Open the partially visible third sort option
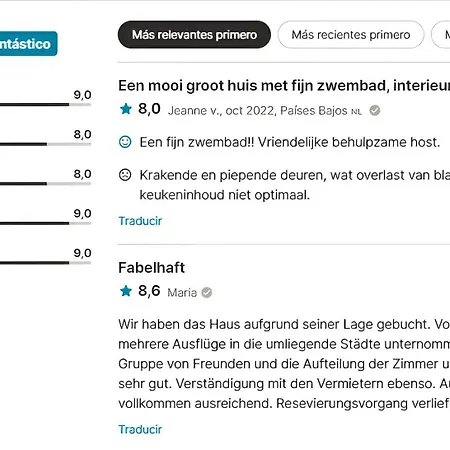This screenshot has width=450, height=450. pyautogui.click(x=441, y=35)
